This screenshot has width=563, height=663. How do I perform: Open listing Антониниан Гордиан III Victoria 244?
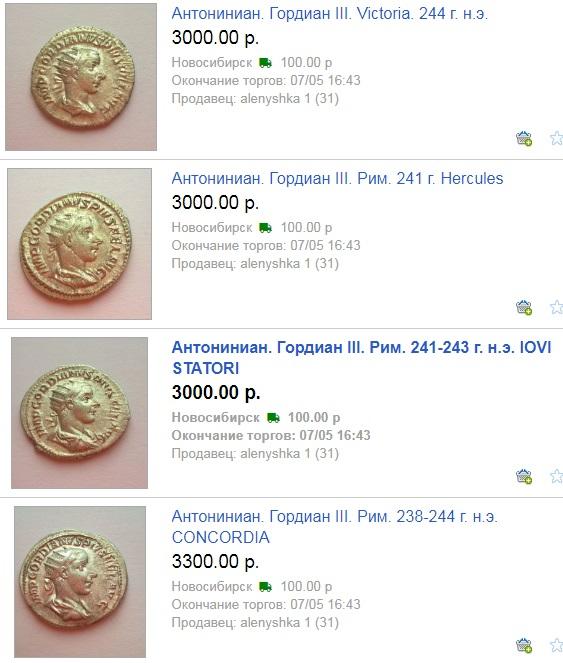[330, 14]
